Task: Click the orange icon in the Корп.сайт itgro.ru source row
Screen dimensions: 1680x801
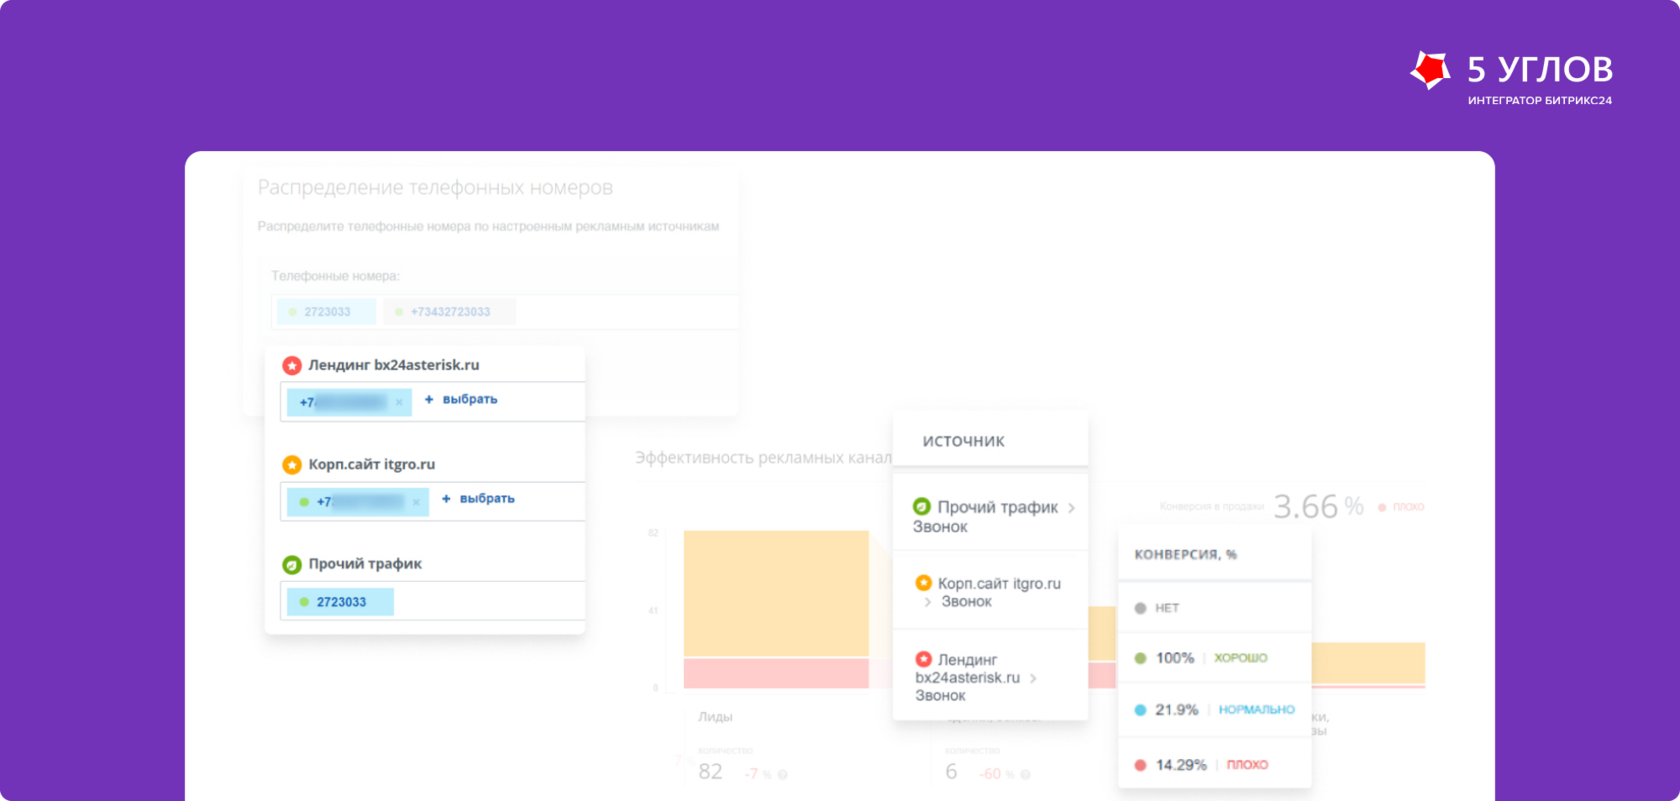Action: [x=924, y=583]
